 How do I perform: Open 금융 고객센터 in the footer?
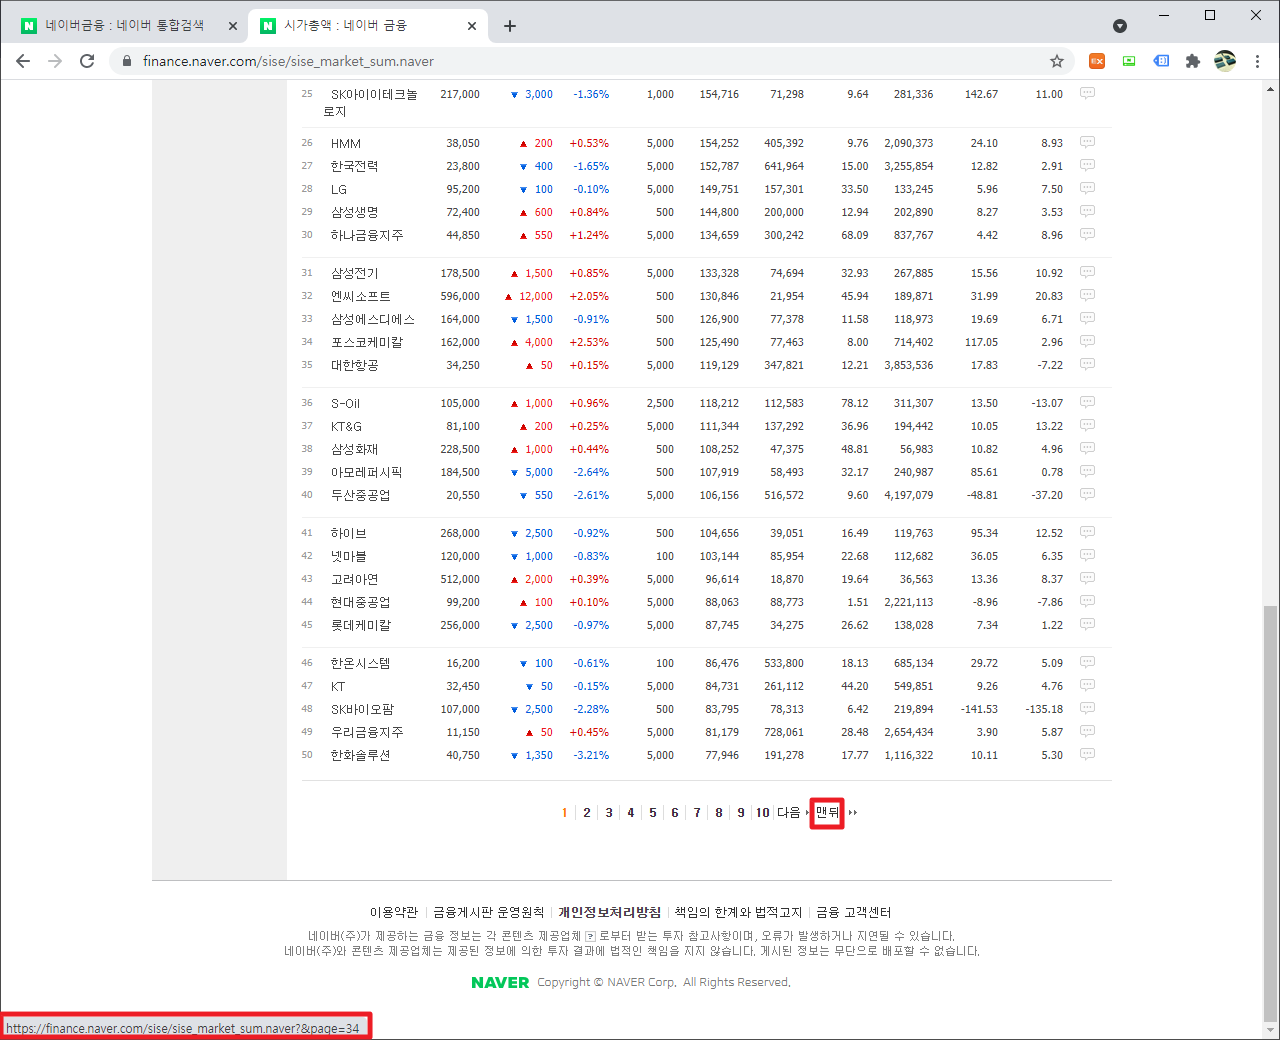[x=853, y=912]
